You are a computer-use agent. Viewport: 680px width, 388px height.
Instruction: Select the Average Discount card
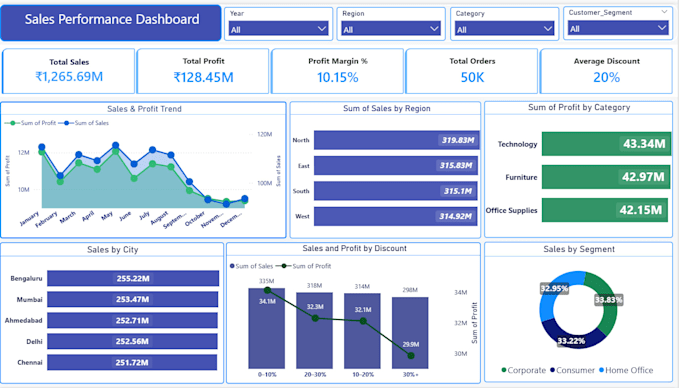[606, 71]
